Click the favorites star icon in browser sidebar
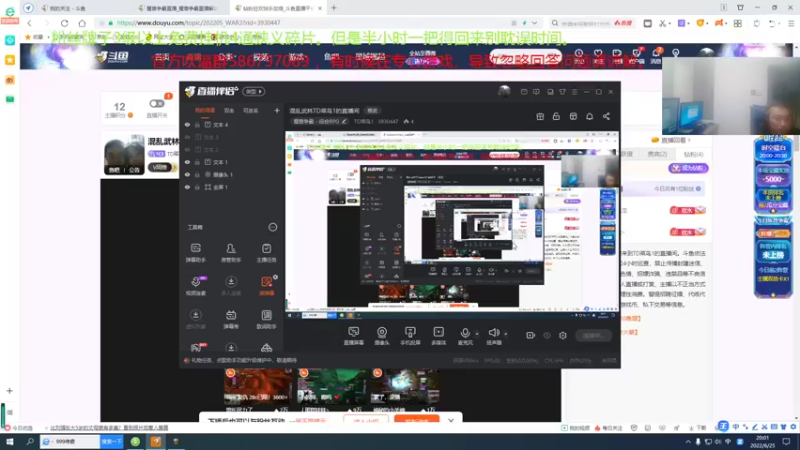This screenshot has height=450, width=800. pos(10,60)
